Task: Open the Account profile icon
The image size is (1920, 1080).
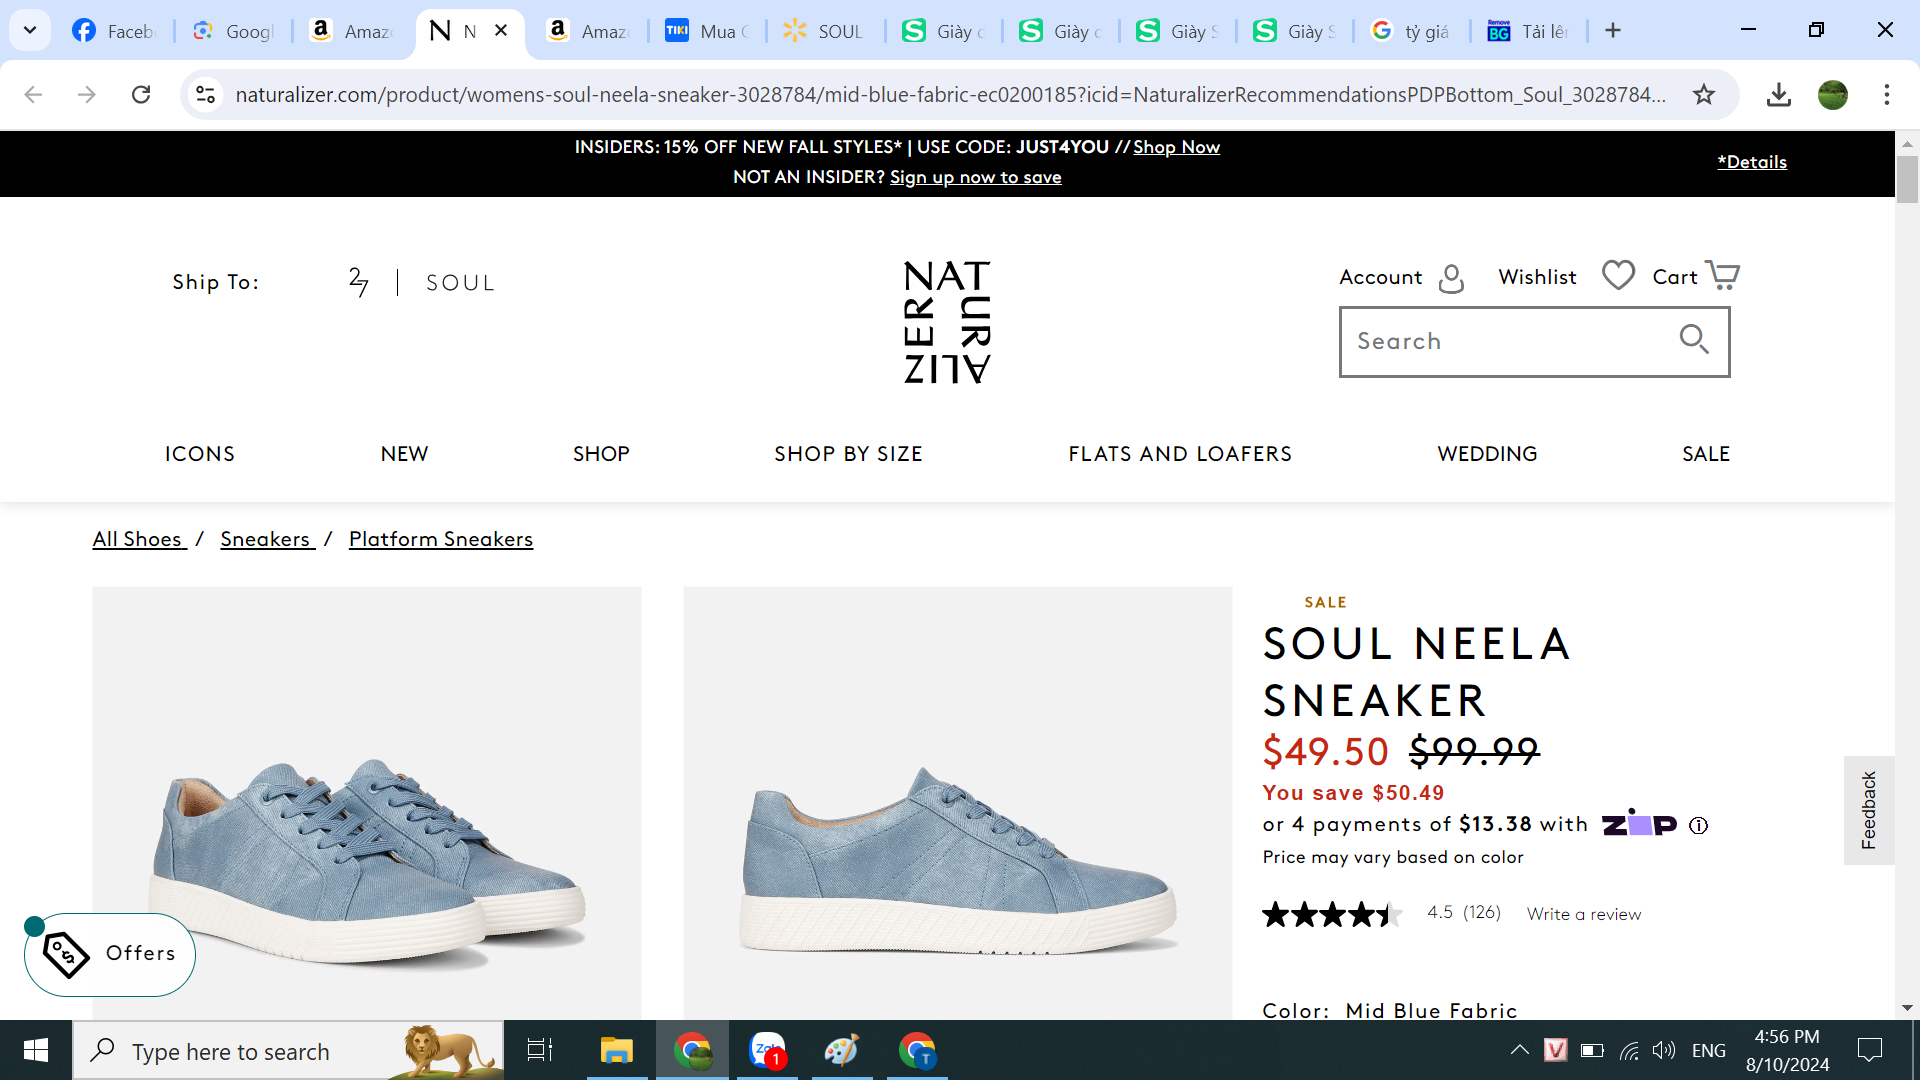Action: (1450, 278)
